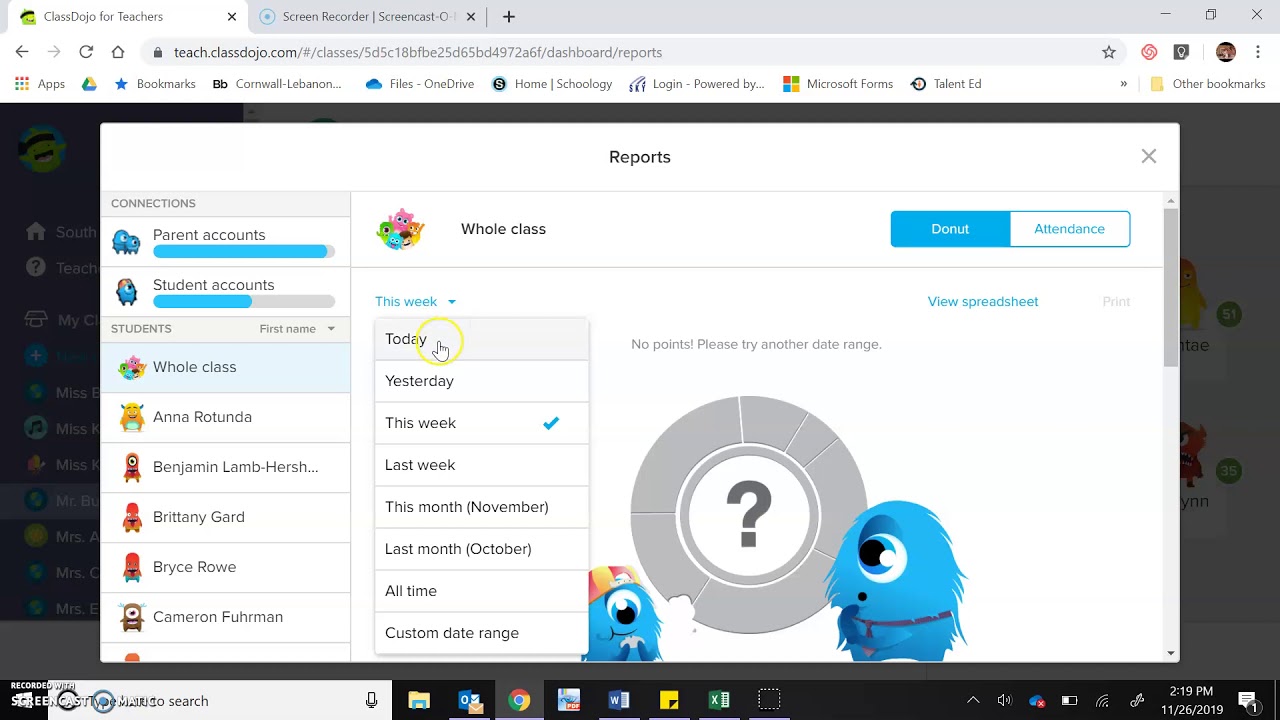Open the Apps bookmarks shortcut
This screenshot has height=720, width=1280.
click(x=40, y=84)
